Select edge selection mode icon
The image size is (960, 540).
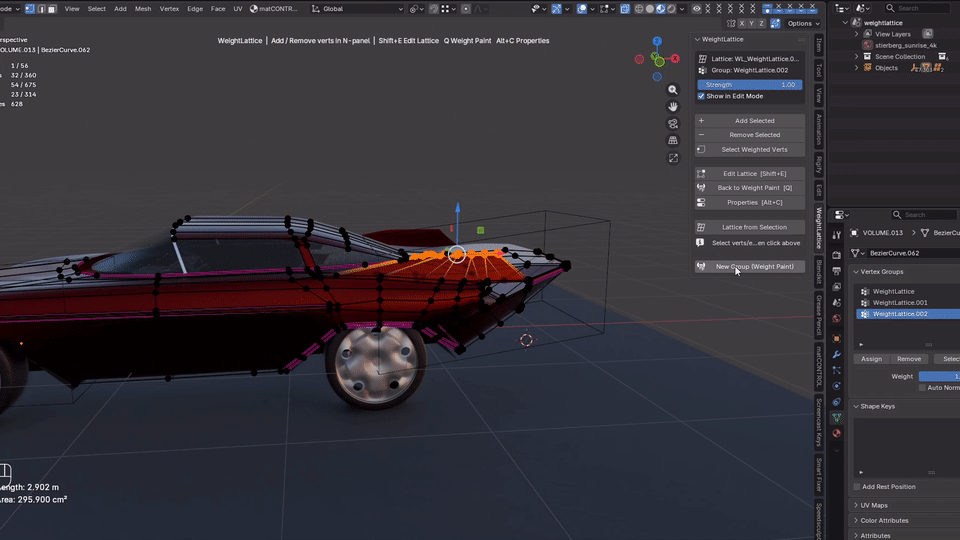[x=42, y=9]
